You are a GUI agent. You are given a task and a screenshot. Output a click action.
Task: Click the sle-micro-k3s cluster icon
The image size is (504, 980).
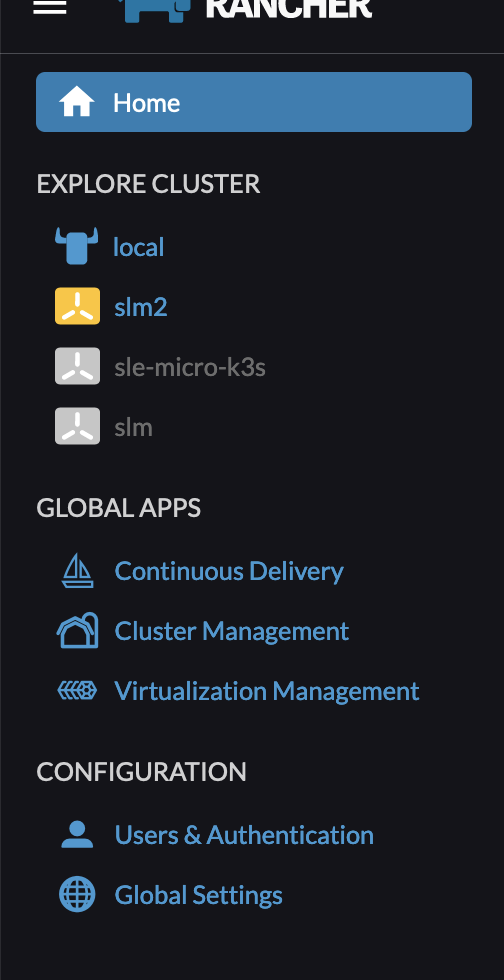click(78, 366)
